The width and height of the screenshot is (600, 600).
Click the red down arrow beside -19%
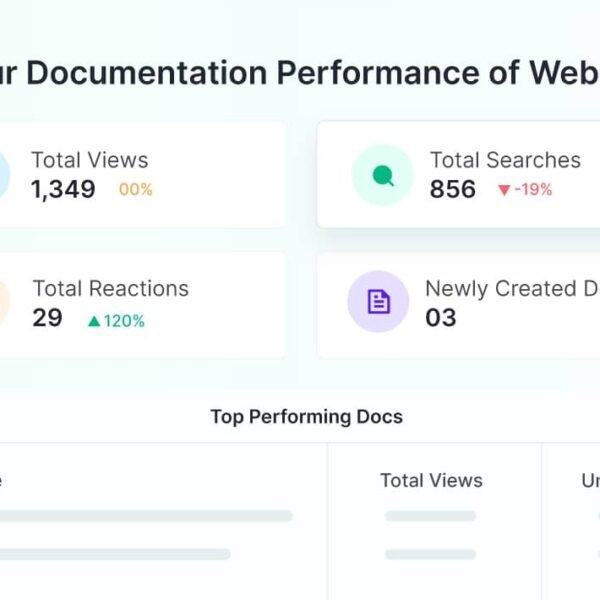pos(504,190)
